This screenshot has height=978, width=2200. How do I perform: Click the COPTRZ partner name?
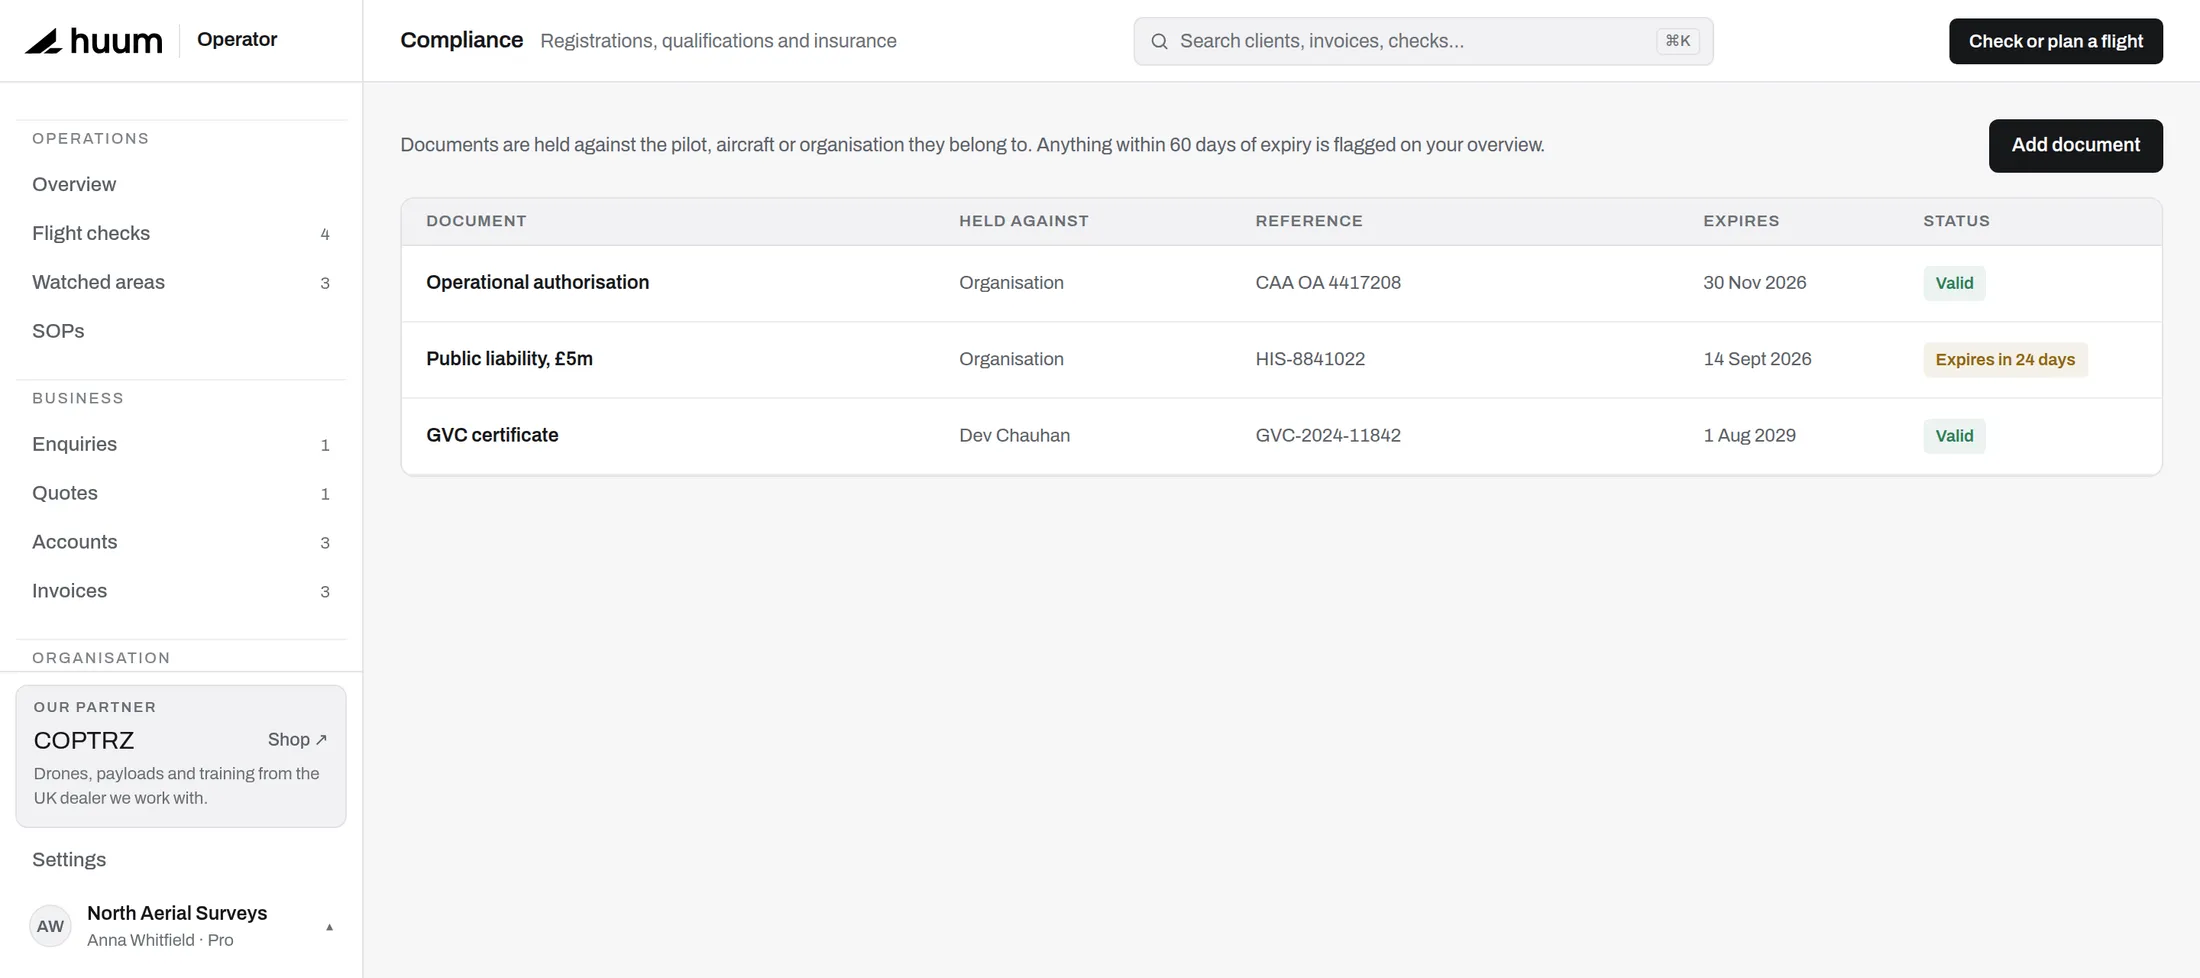(x=84, y=740)
